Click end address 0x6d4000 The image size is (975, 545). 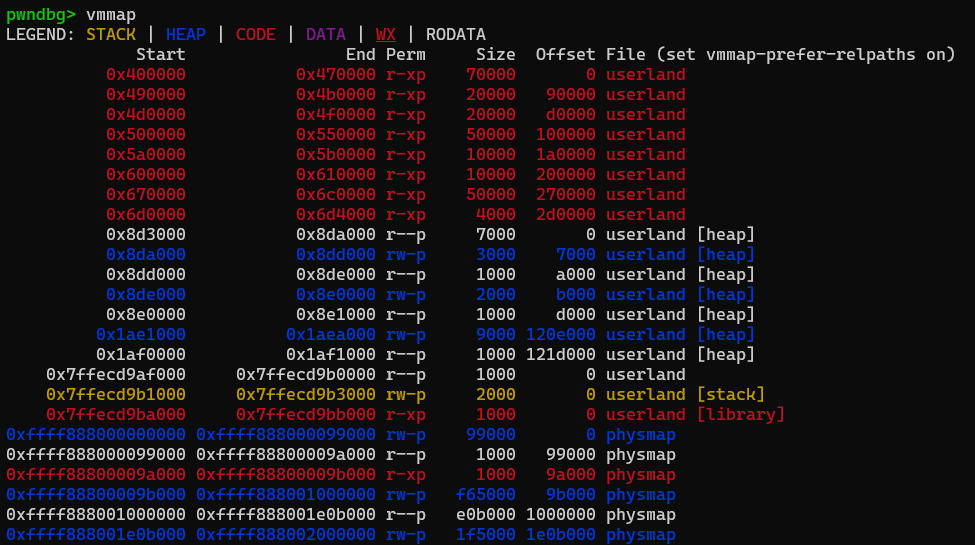pyautogui.click(x=336, y=214)
